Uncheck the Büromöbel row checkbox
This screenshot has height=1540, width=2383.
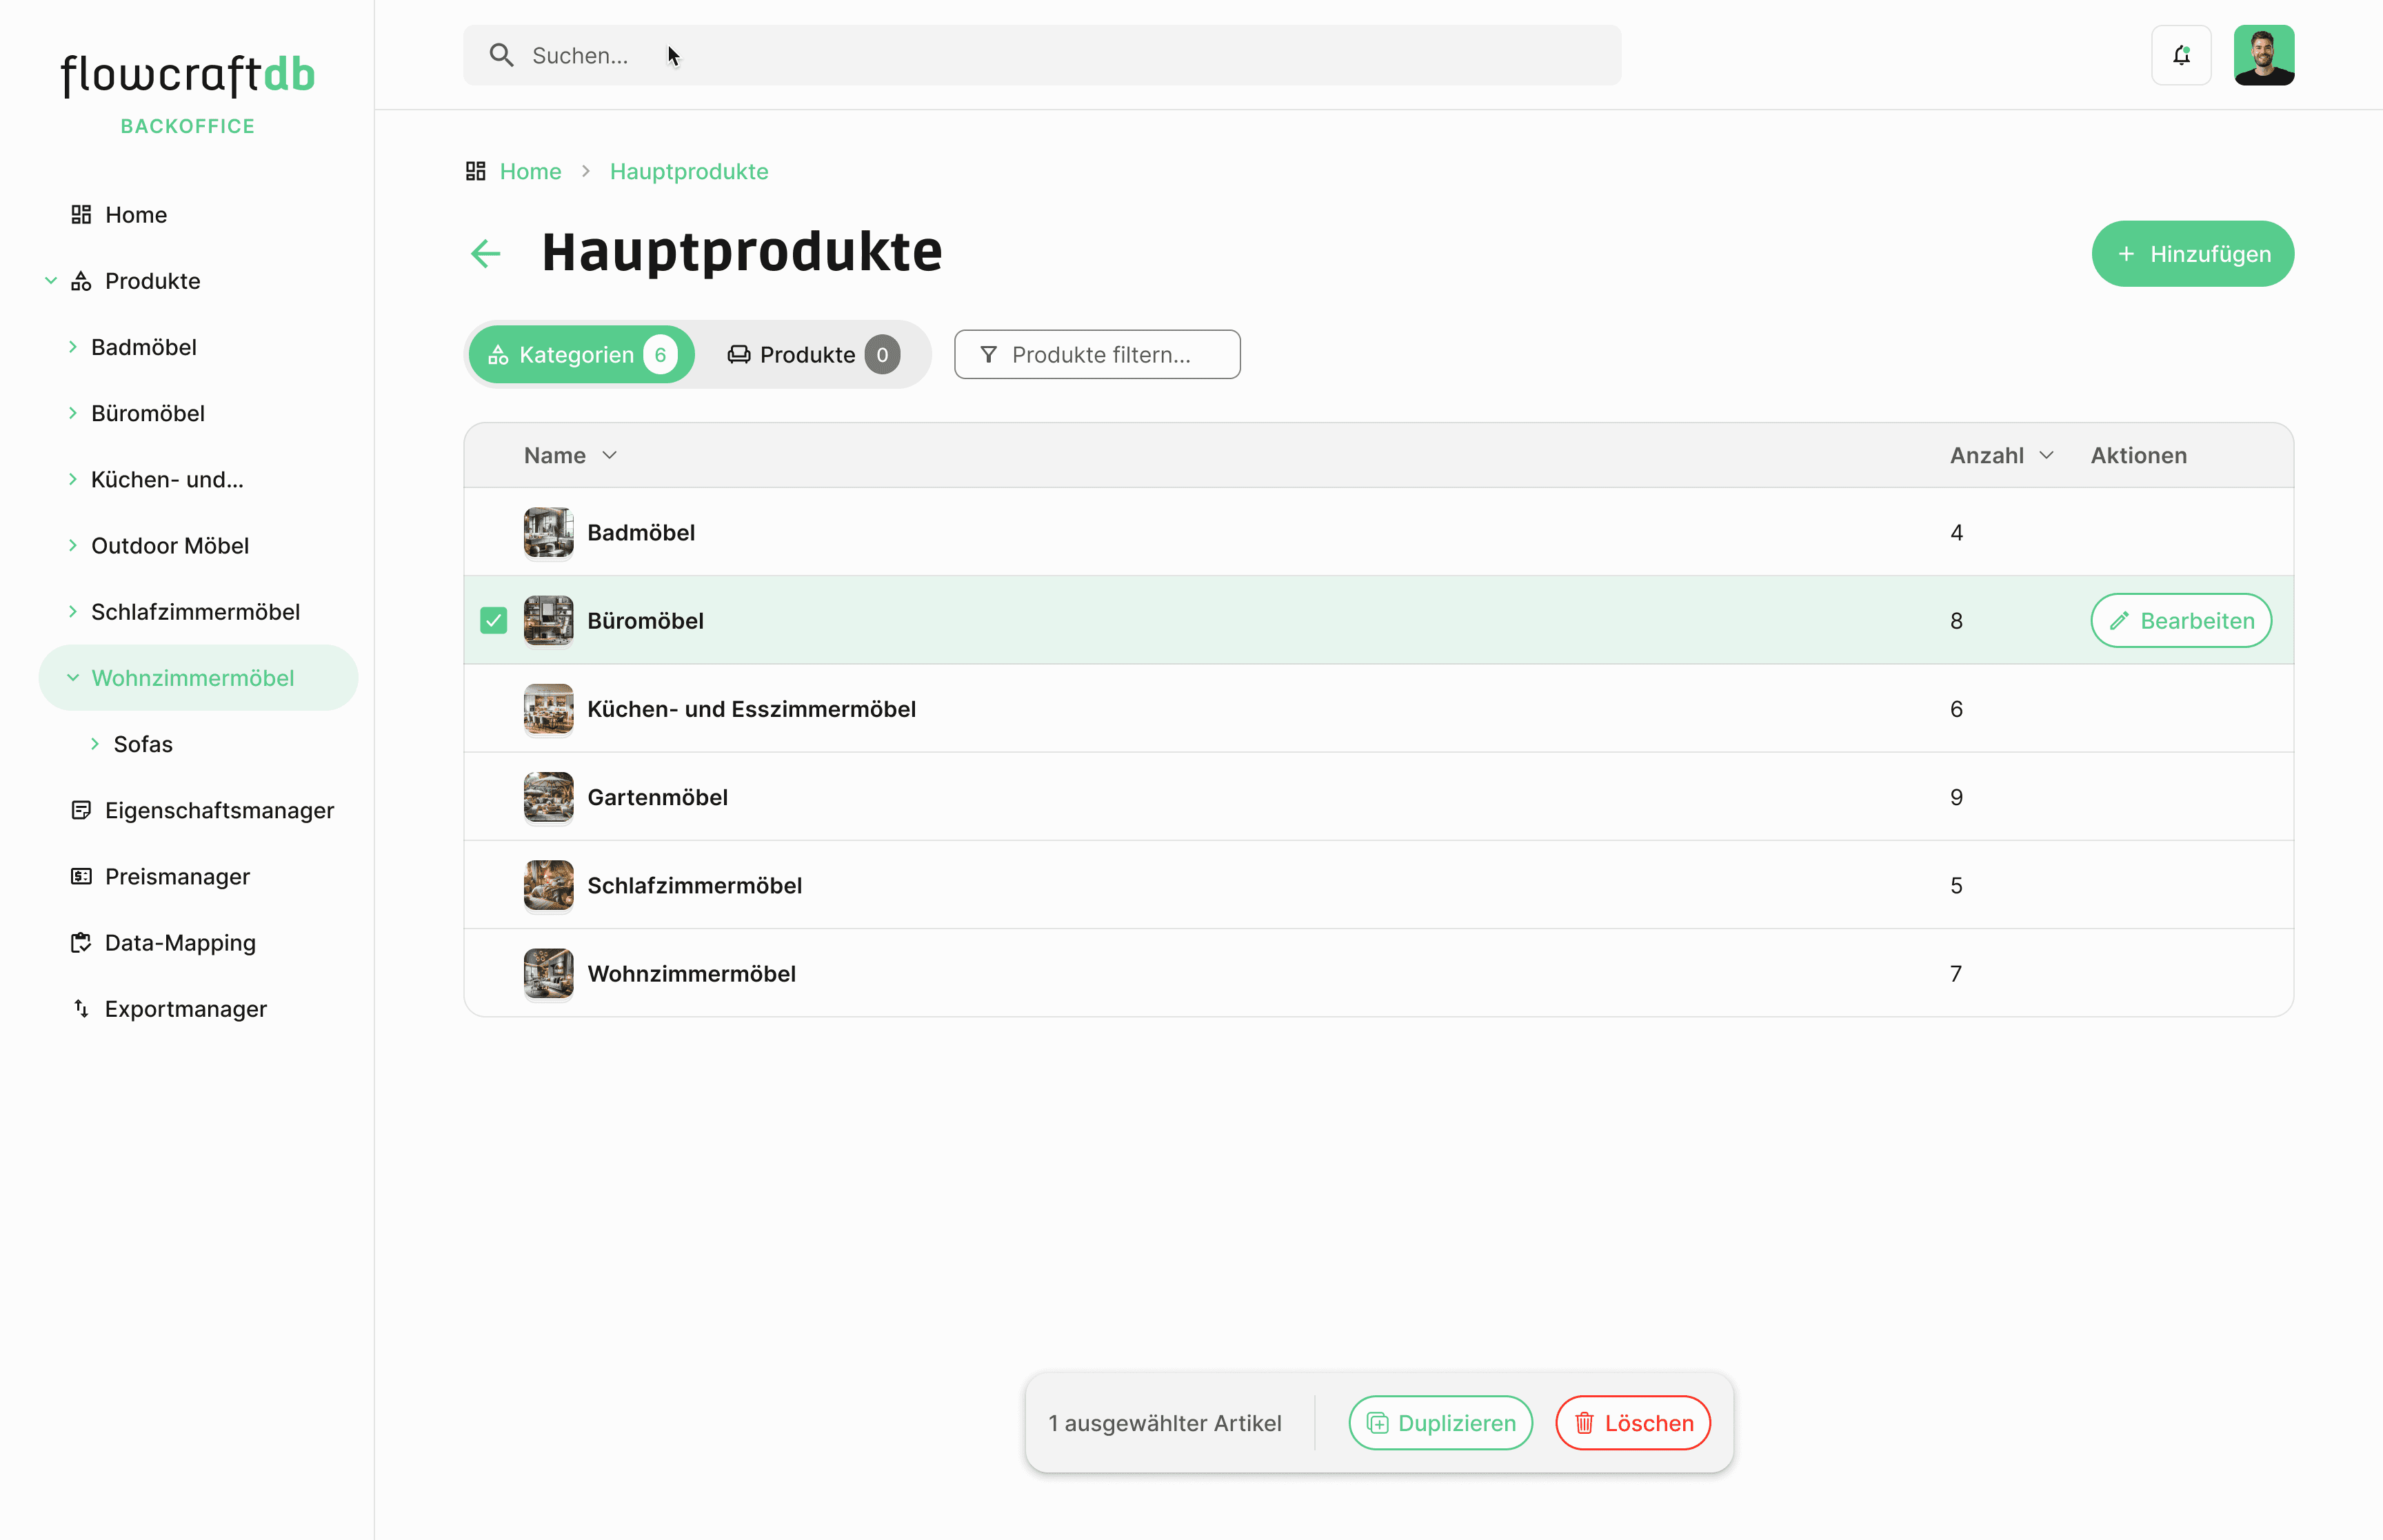tap(494, 620)
